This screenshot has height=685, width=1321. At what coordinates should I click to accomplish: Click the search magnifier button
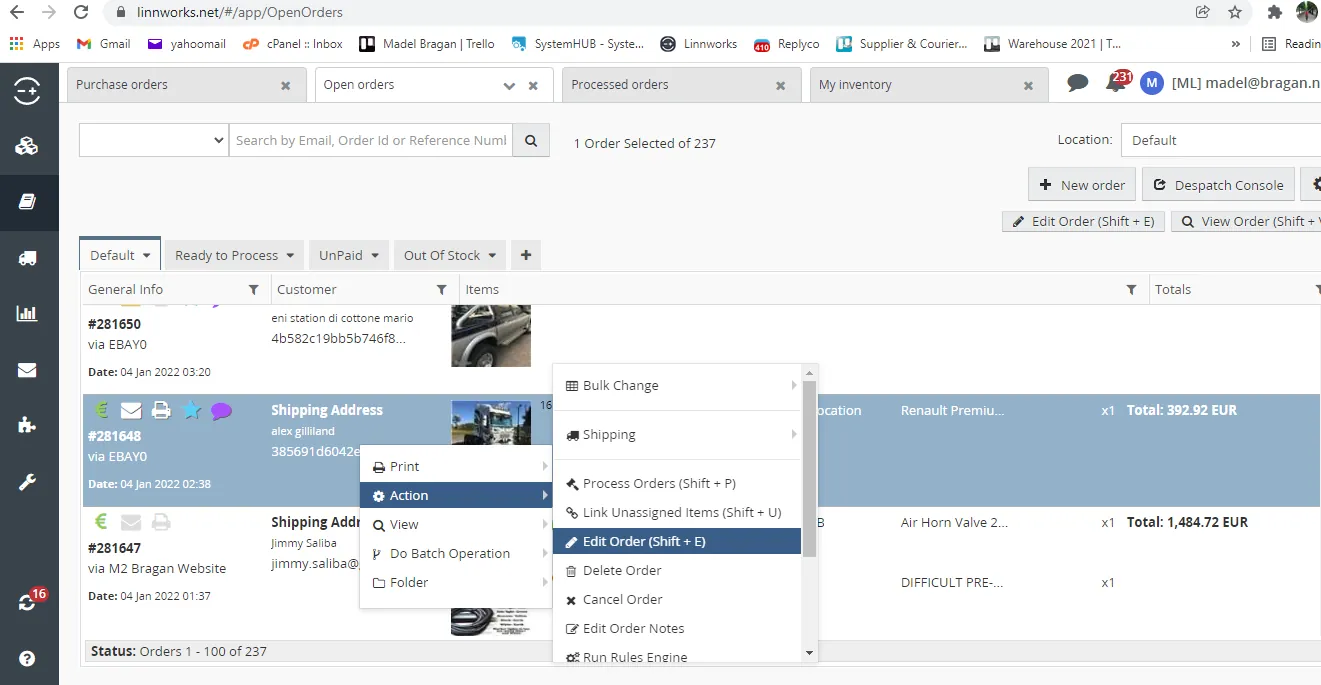point(531,140)
